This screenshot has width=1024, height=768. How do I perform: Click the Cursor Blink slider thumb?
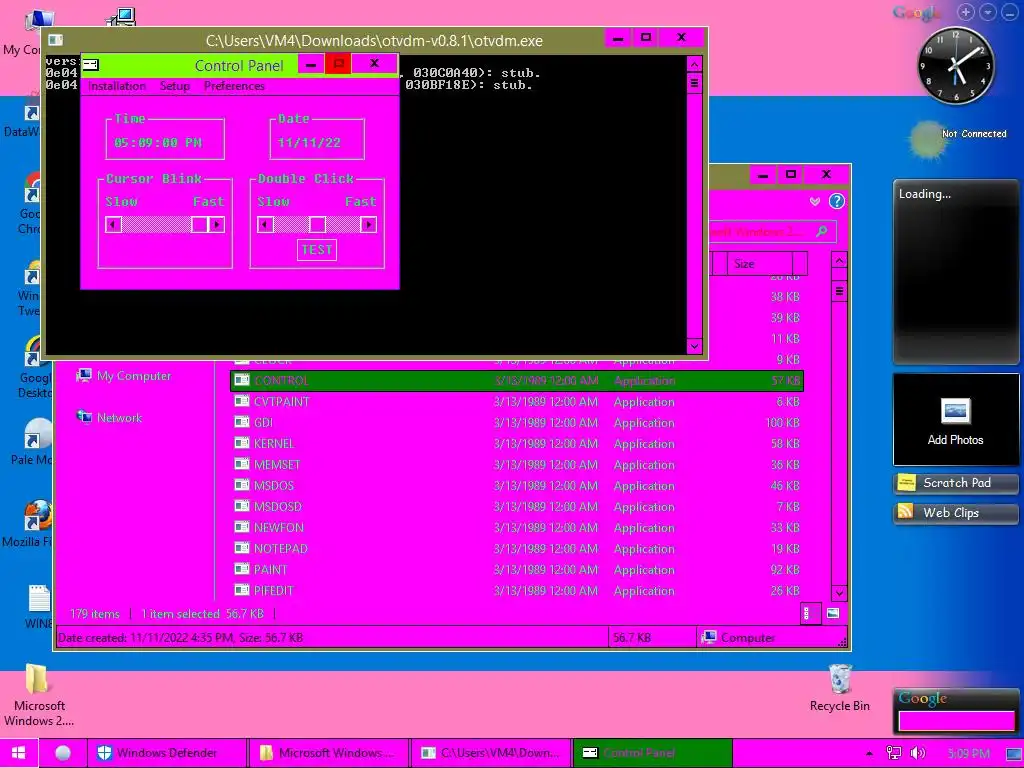[199, 225]
